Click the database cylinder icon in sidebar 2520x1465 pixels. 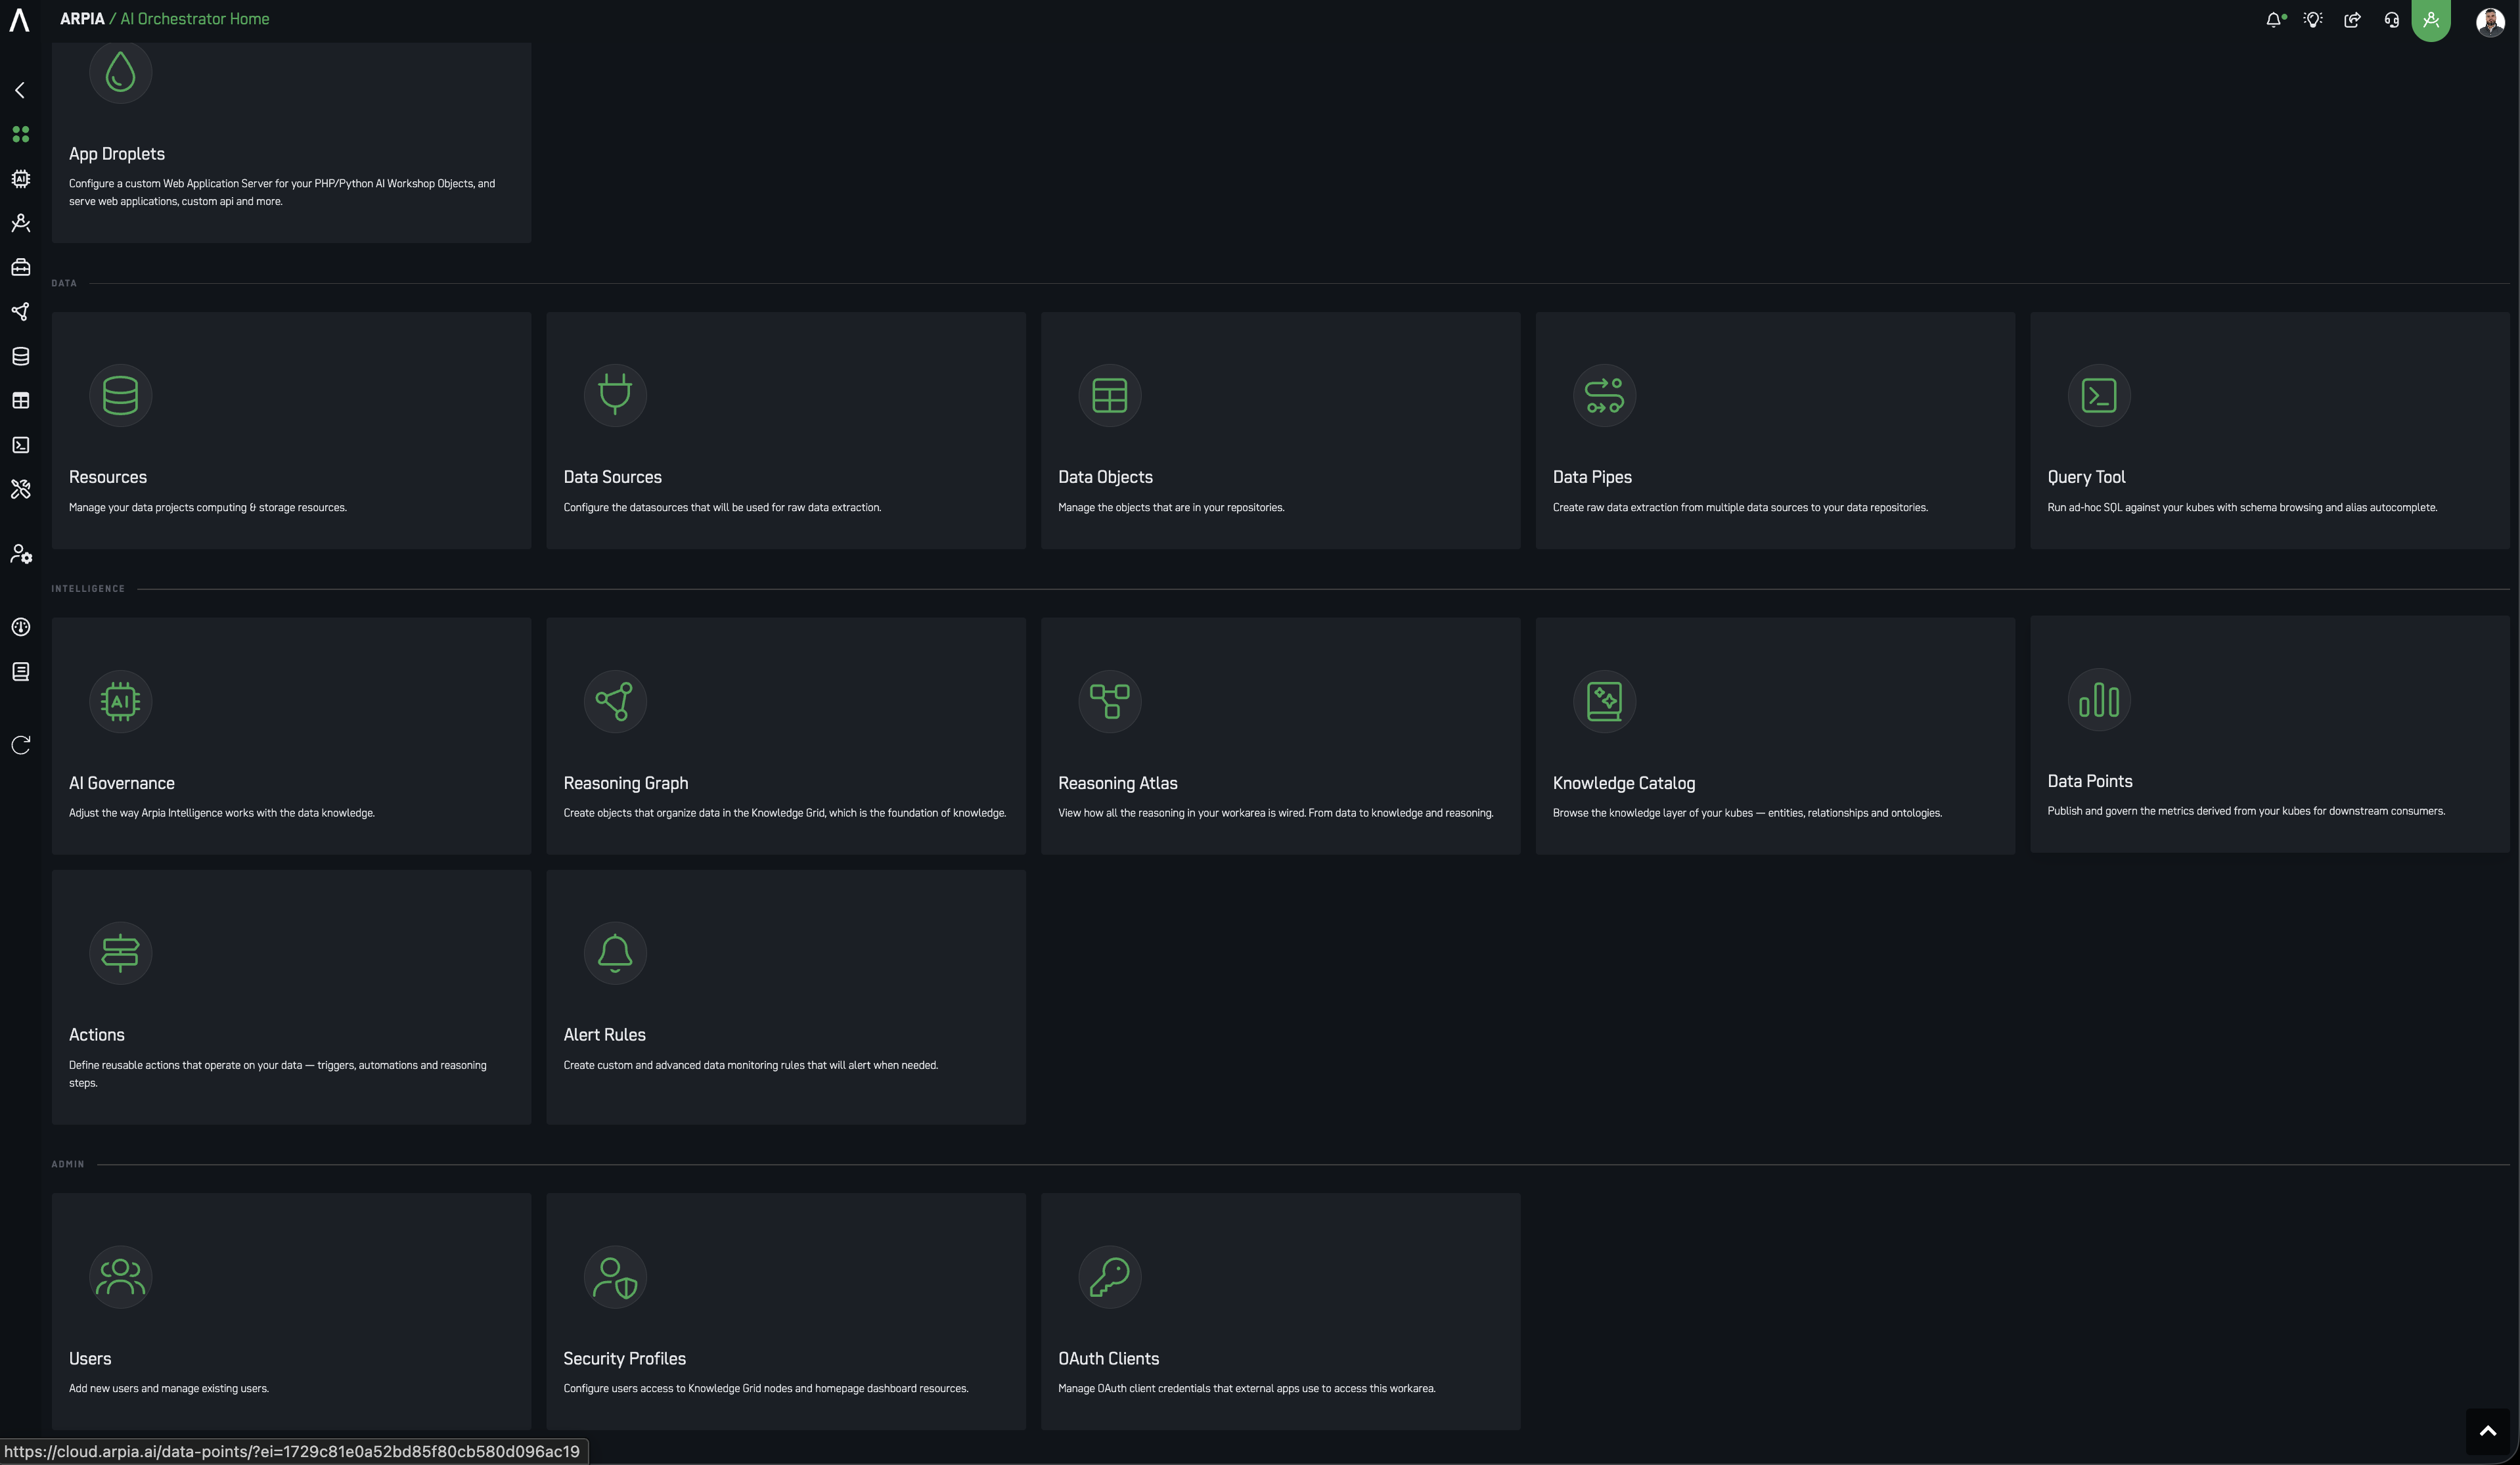click(20, 356)
